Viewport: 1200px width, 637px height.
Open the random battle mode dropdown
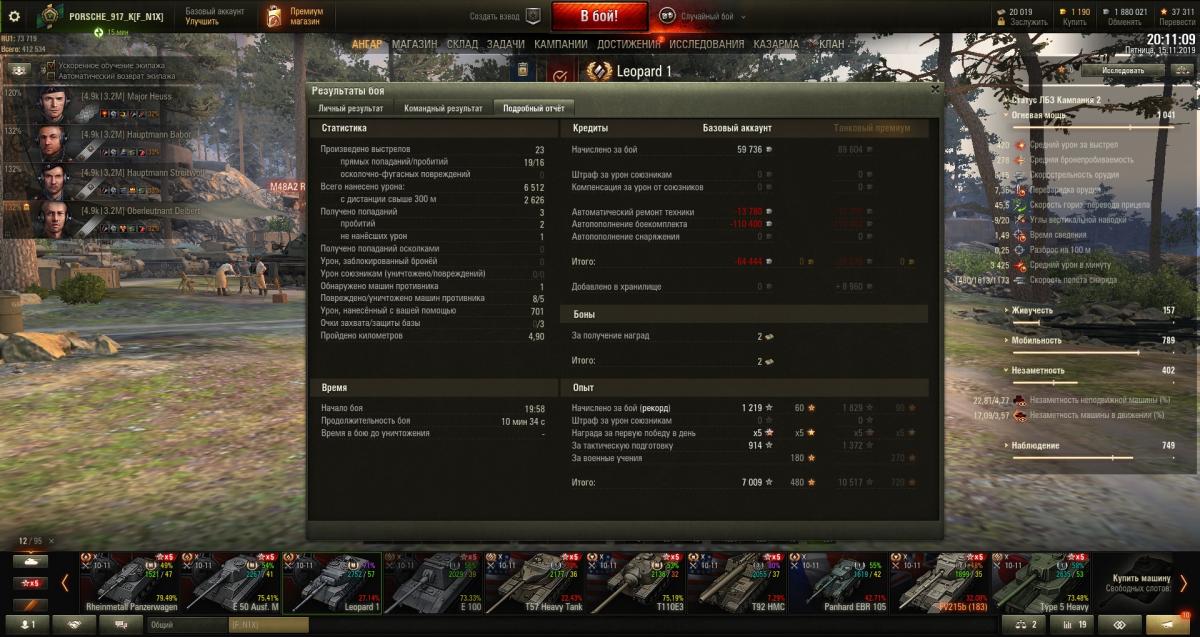(x=709, y=17)
